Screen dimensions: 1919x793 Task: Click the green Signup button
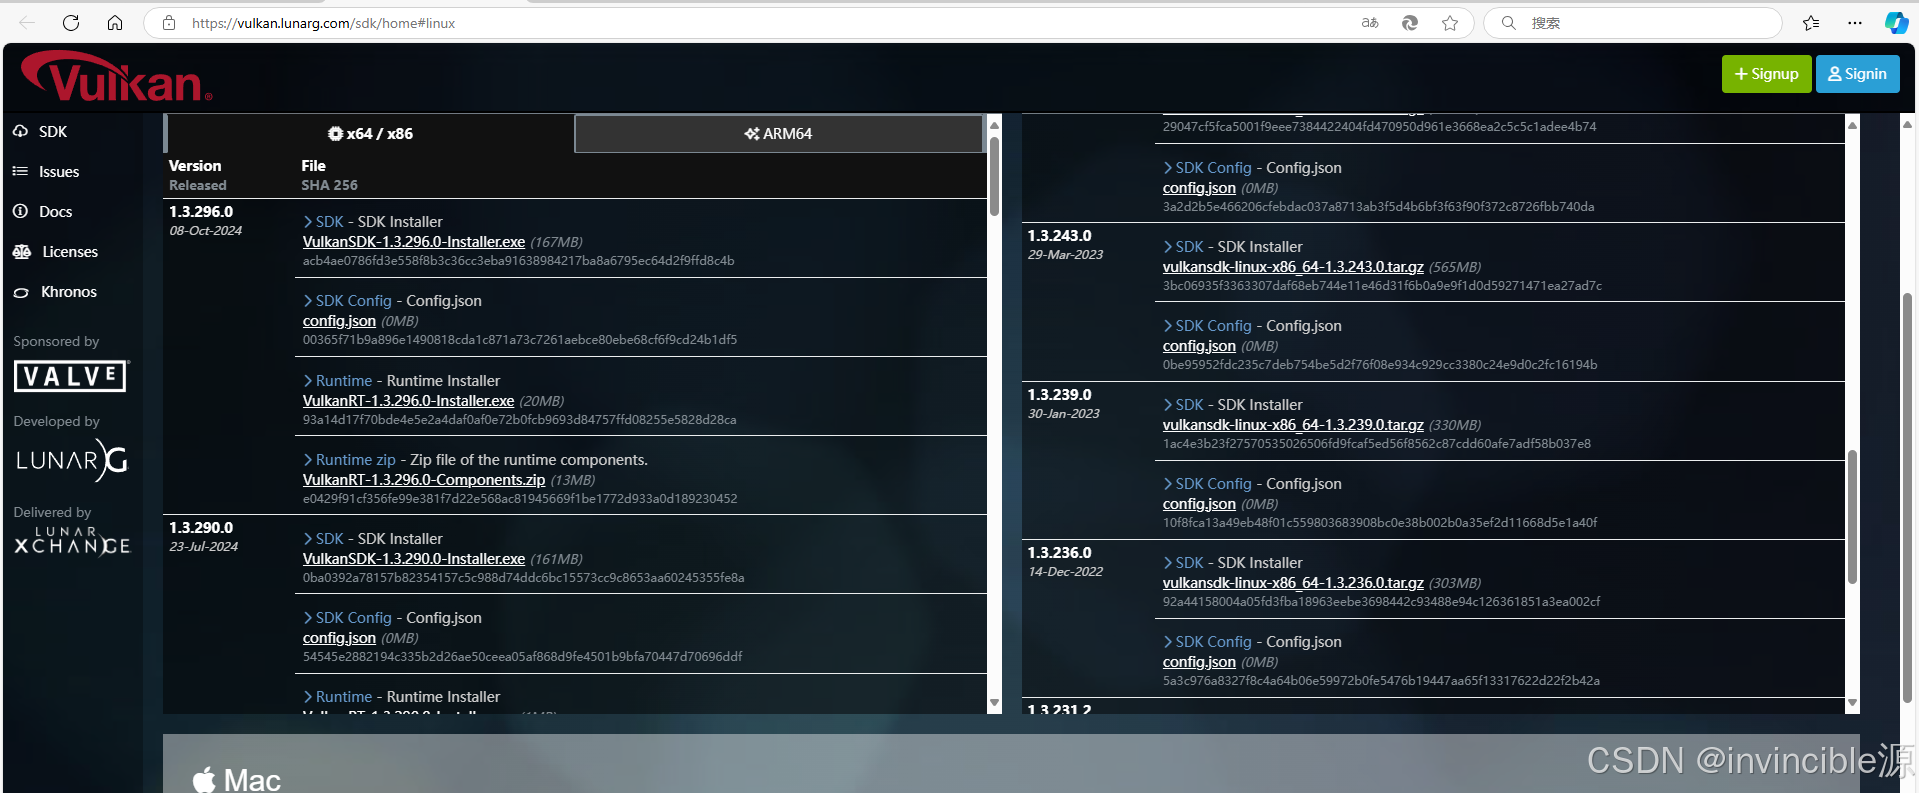tap(1766, 74)
